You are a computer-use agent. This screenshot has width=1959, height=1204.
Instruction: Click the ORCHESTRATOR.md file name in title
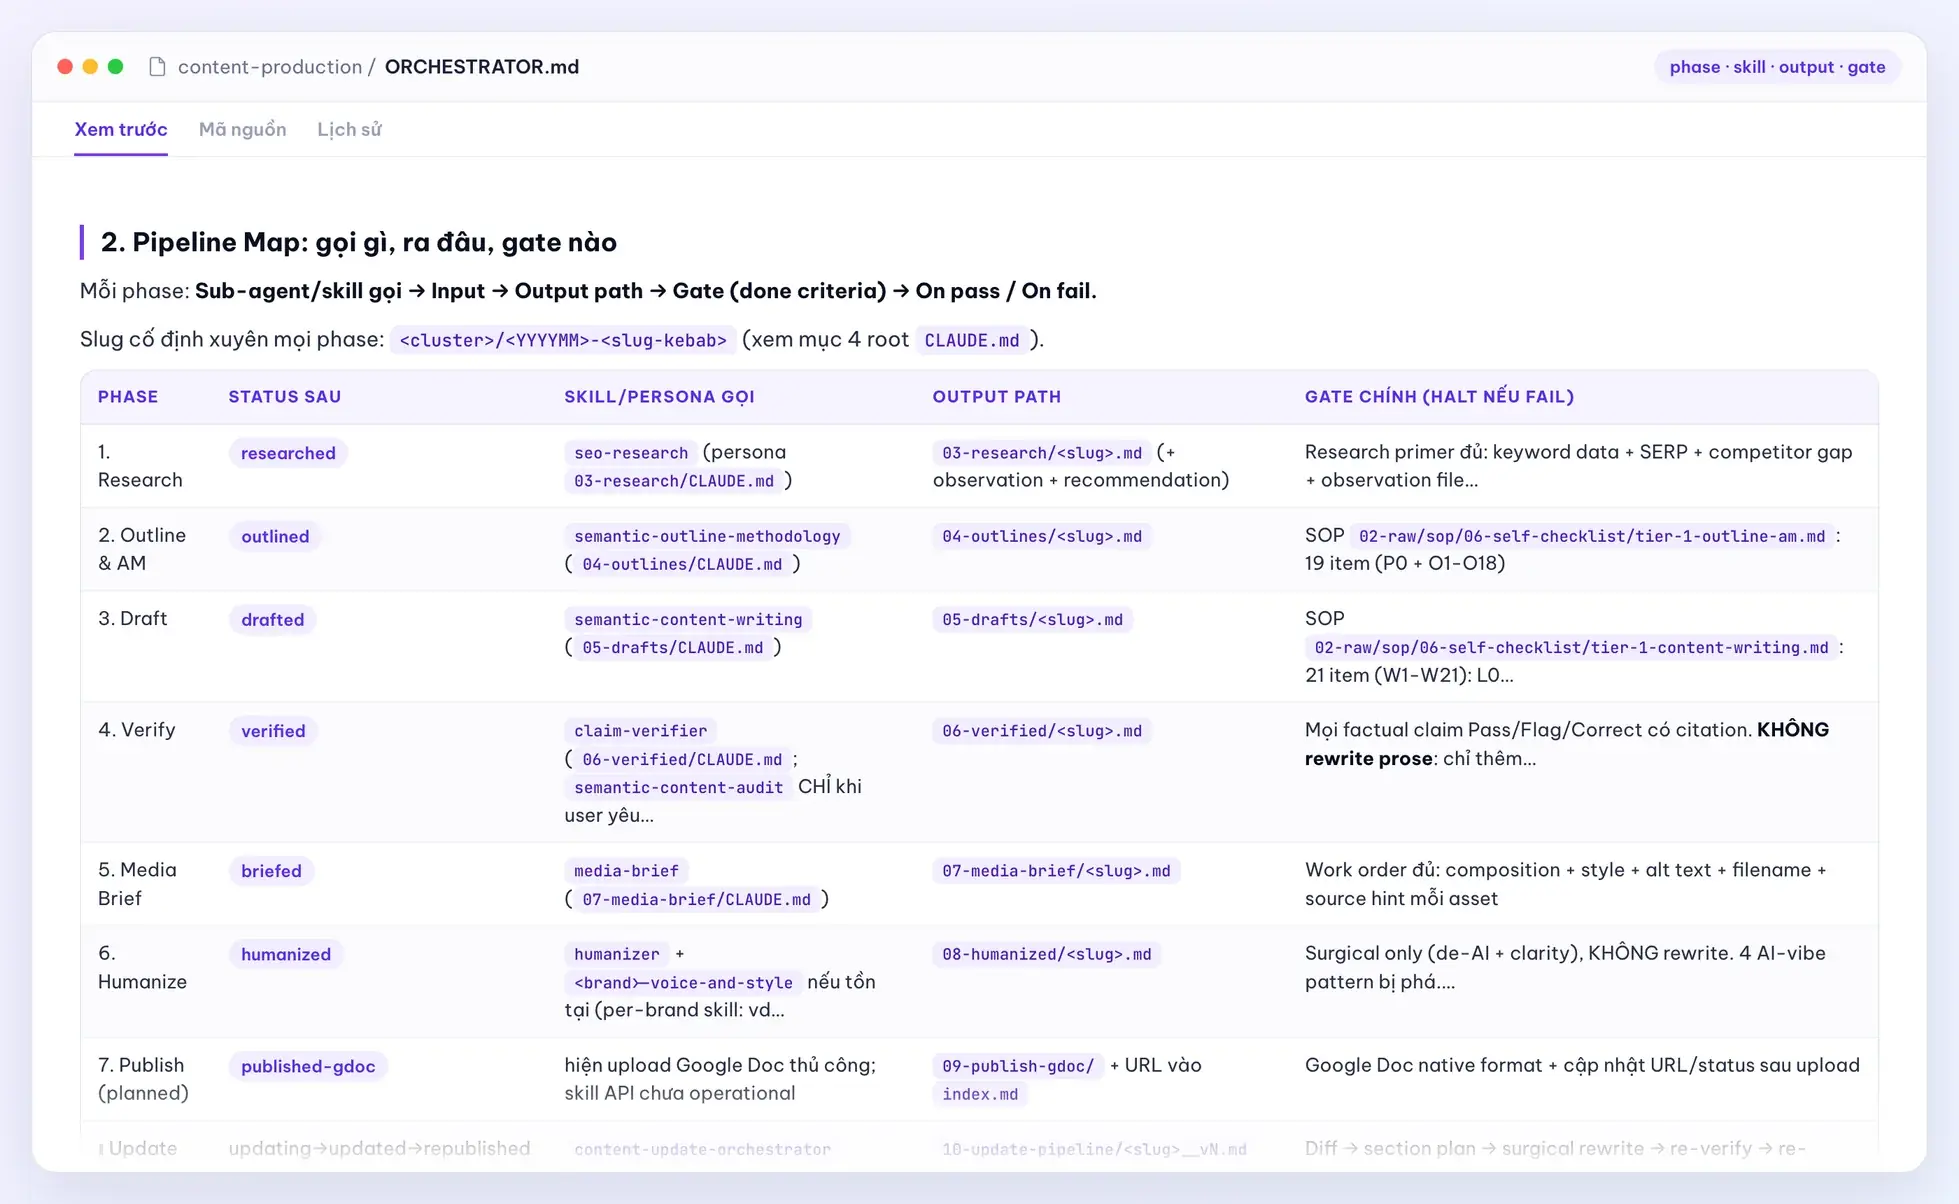(482, 67)
